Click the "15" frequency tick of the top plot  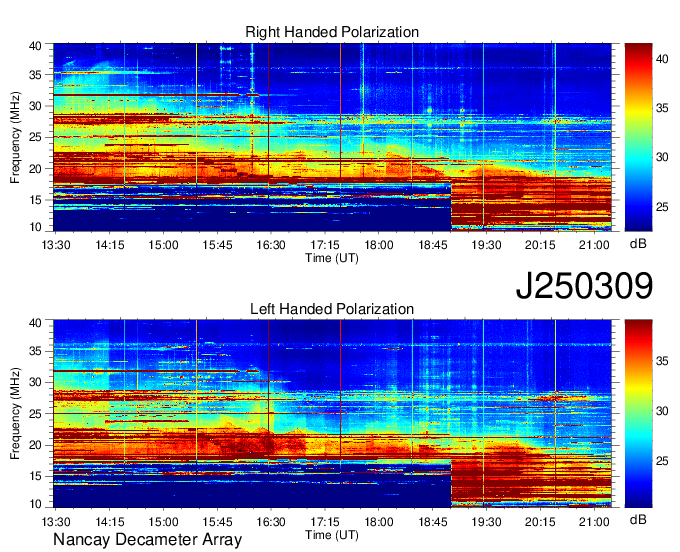click(x=35, y=200)
